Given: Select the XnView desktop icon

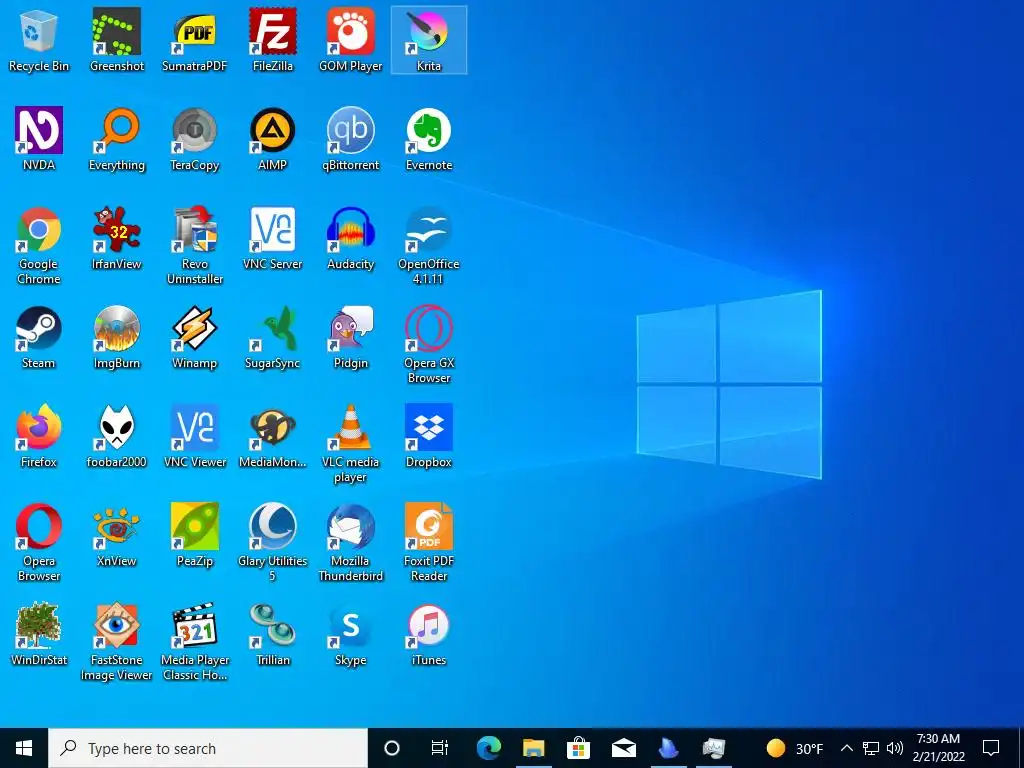Looking at the screenshot, I should click(117, 536).
